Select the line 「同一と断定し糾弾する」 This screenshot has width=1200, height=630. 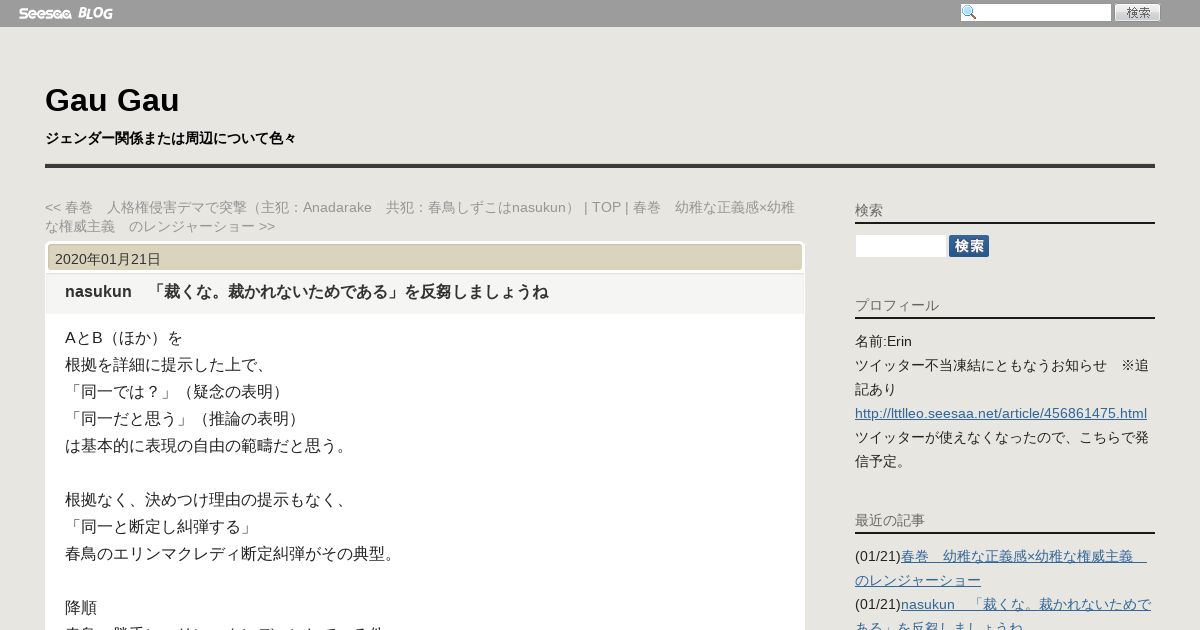[x=160, y=527]
